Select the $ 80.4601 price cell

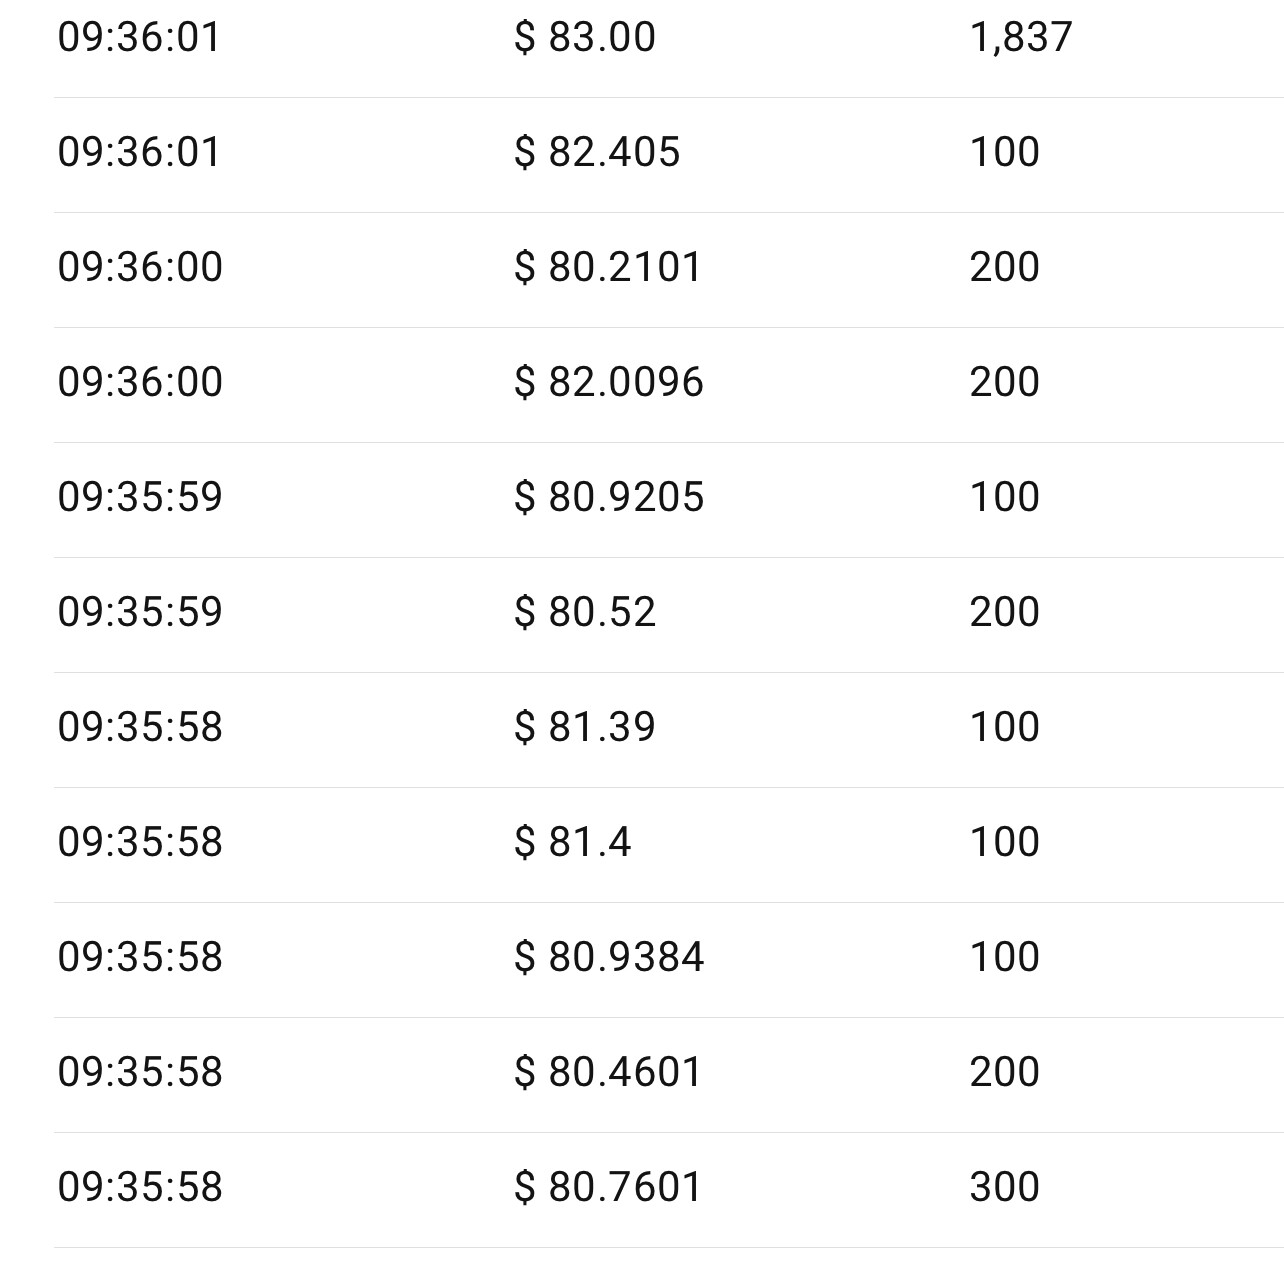[x=608, y=1073]
